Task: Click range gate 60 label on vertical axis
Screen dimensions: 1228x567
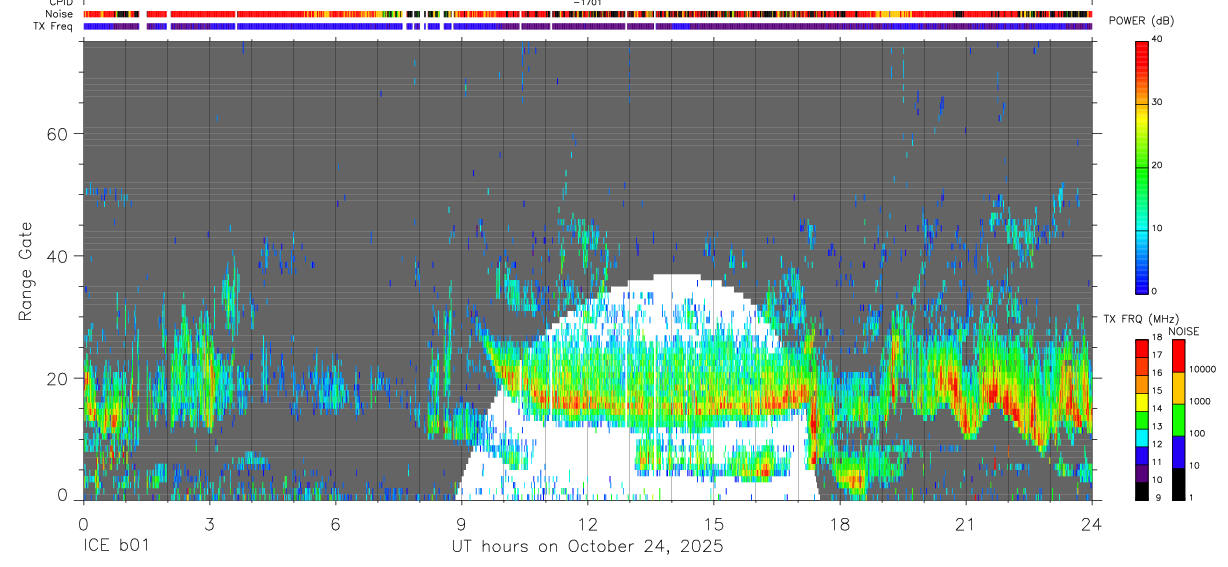Action: [x=57, y=134]
